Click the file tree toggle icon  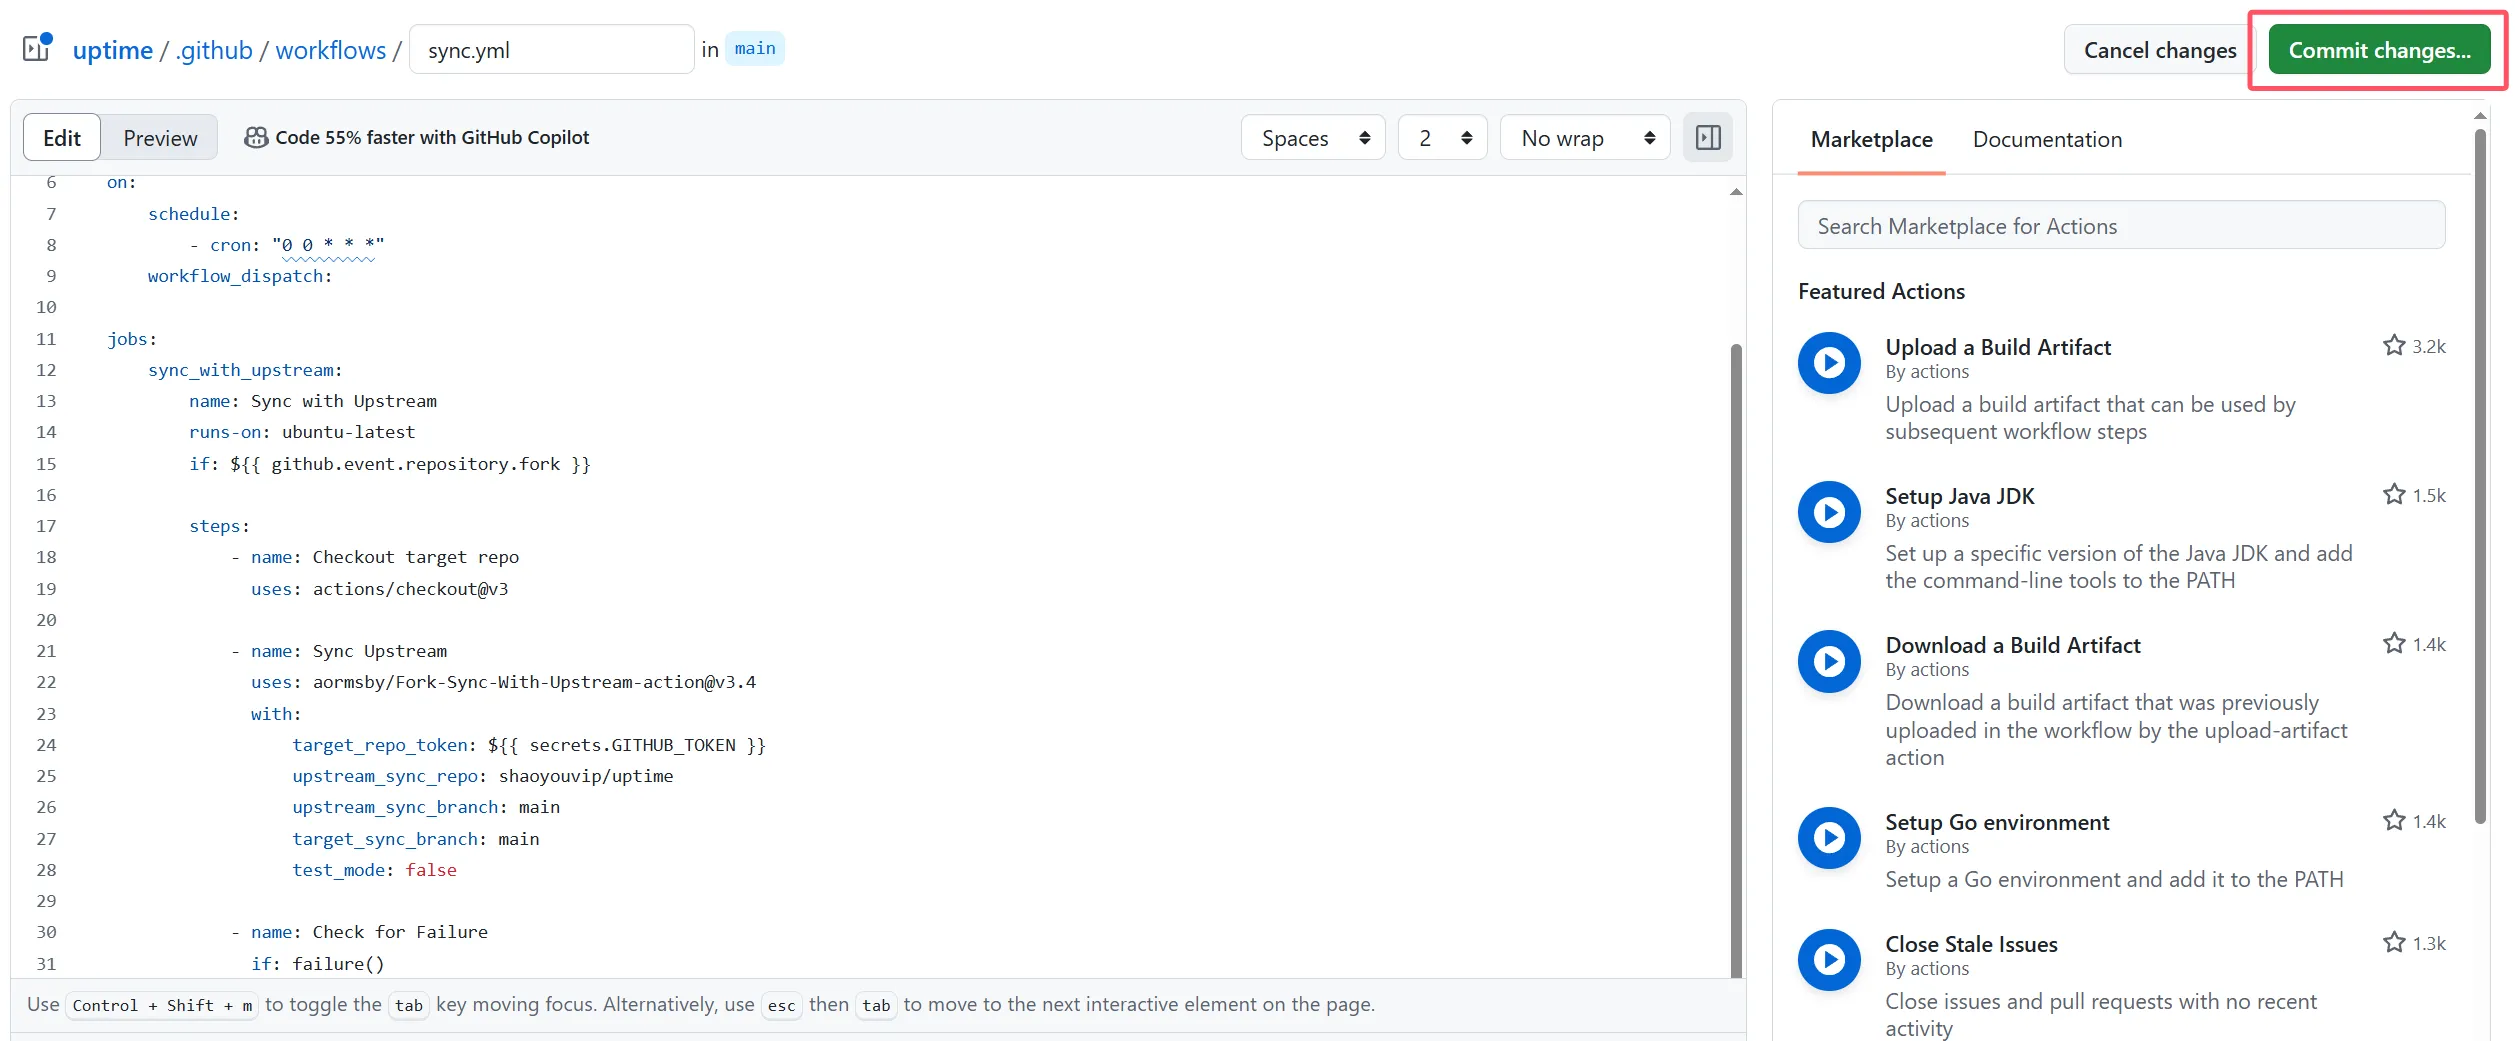[x=37, y=48]
